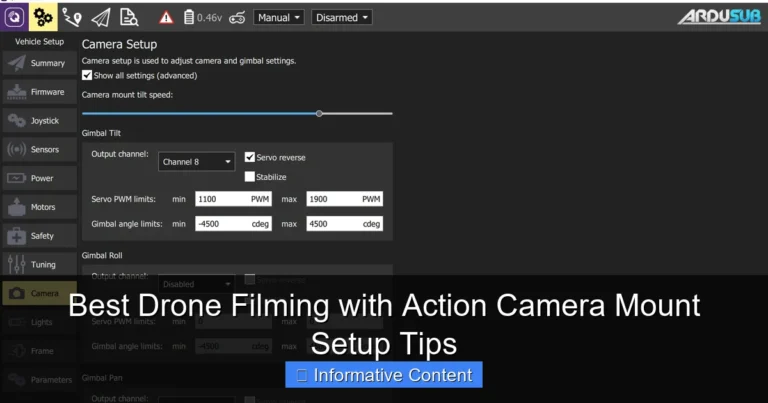Viewport: 768px width, 403px height.
Task: Click the Firmware download icon
Action: point(17,92)
